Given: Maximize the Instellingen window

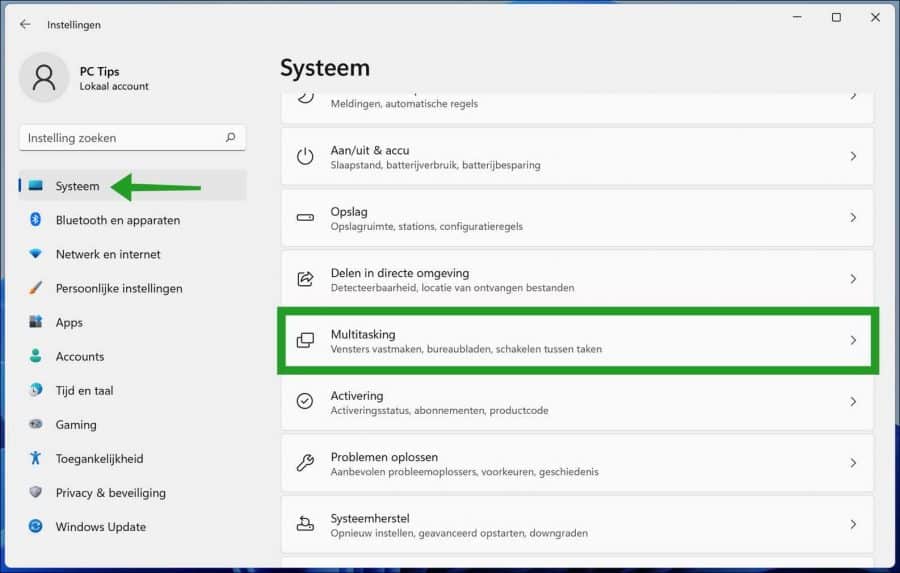Looking at the screenshot, I should [836, 17].
